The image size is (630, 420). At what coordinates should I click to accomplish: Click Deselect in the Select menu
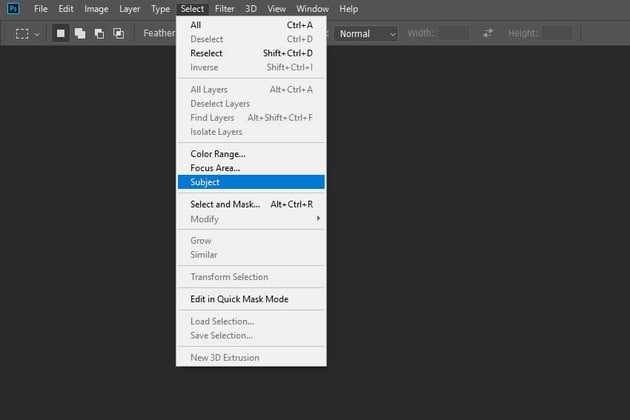251,39
